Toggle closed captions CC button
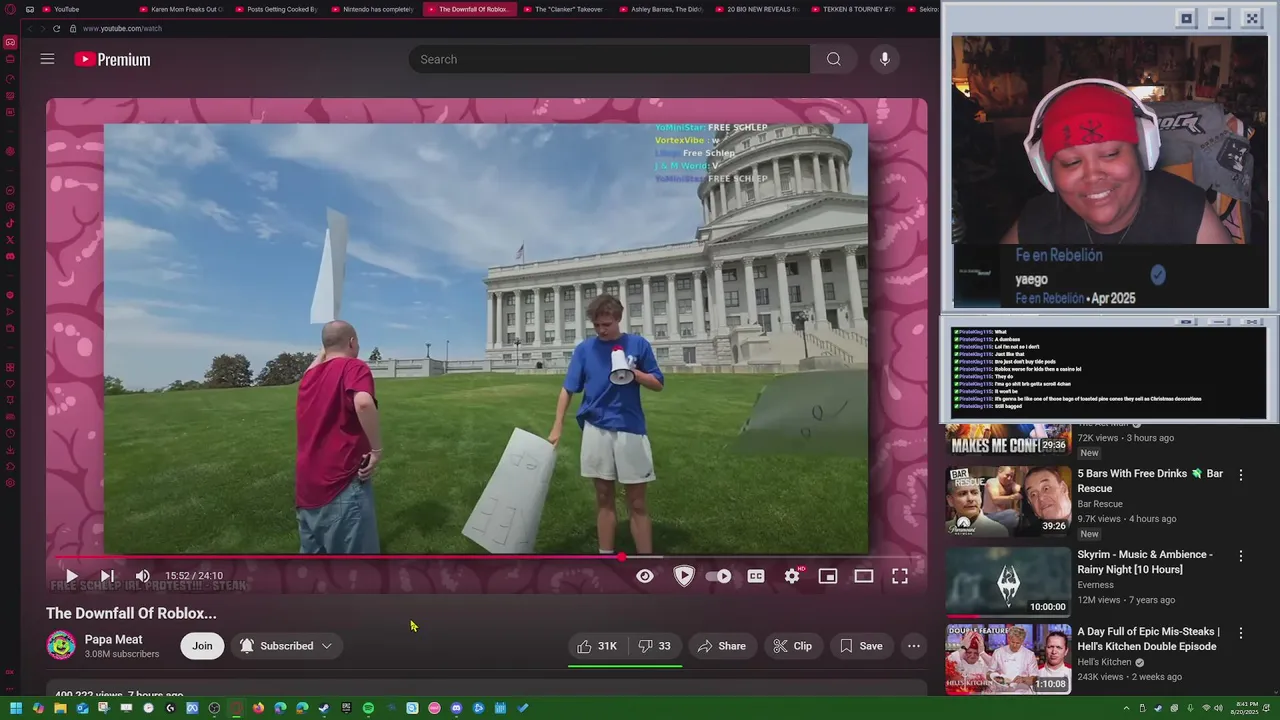 click(x=756, y=576)
